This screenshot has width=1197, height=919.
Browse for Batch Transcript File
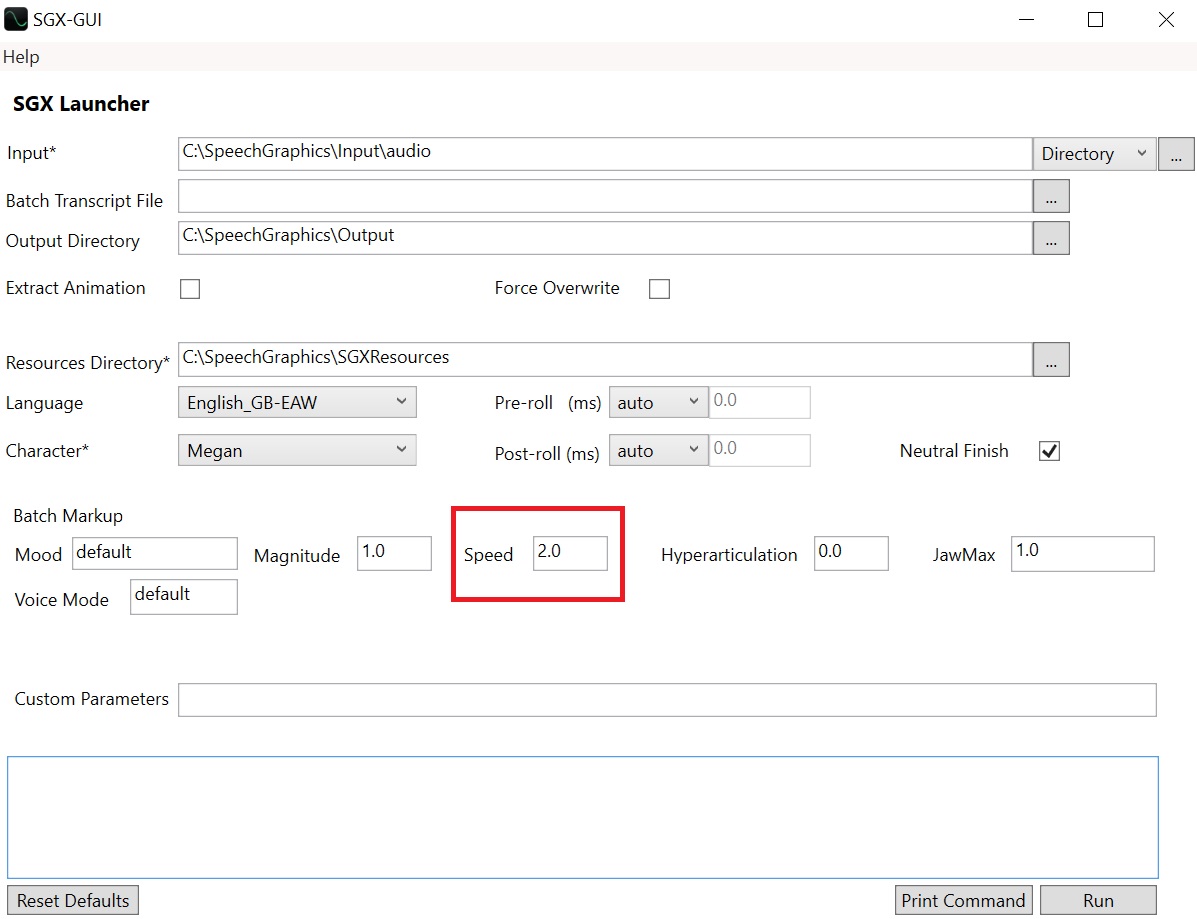coord(1050,197)
